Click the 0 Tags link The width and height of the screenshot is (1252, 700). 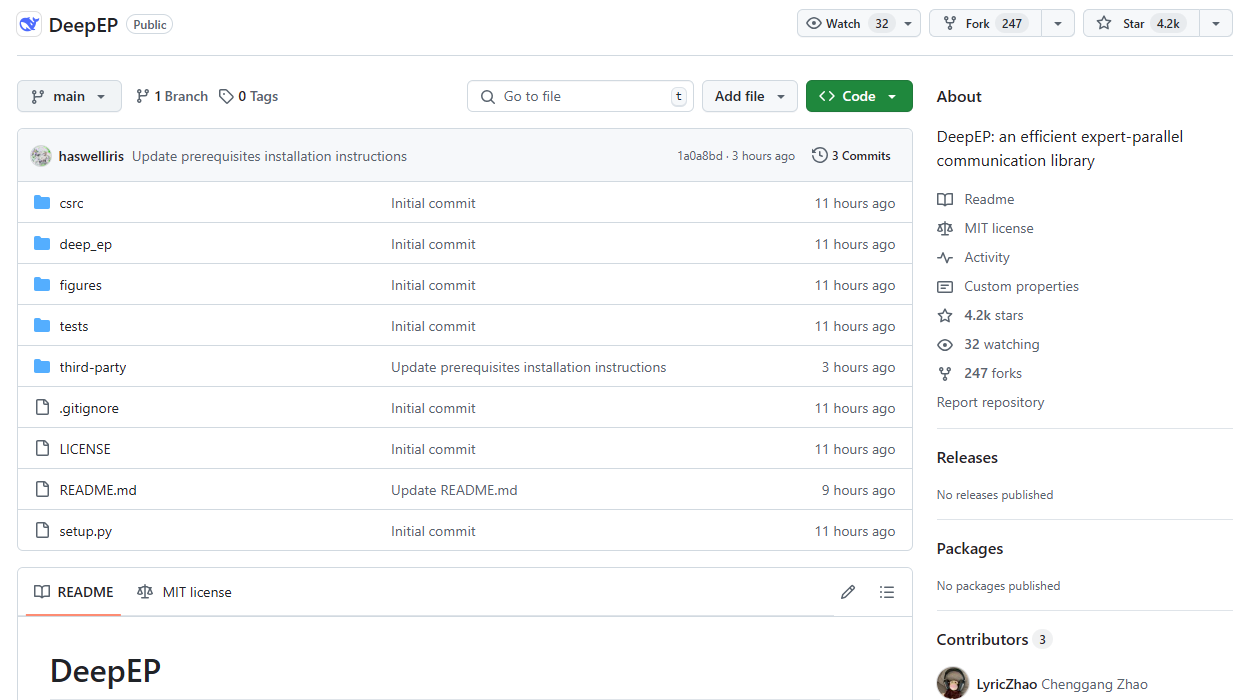coord(249,96)
